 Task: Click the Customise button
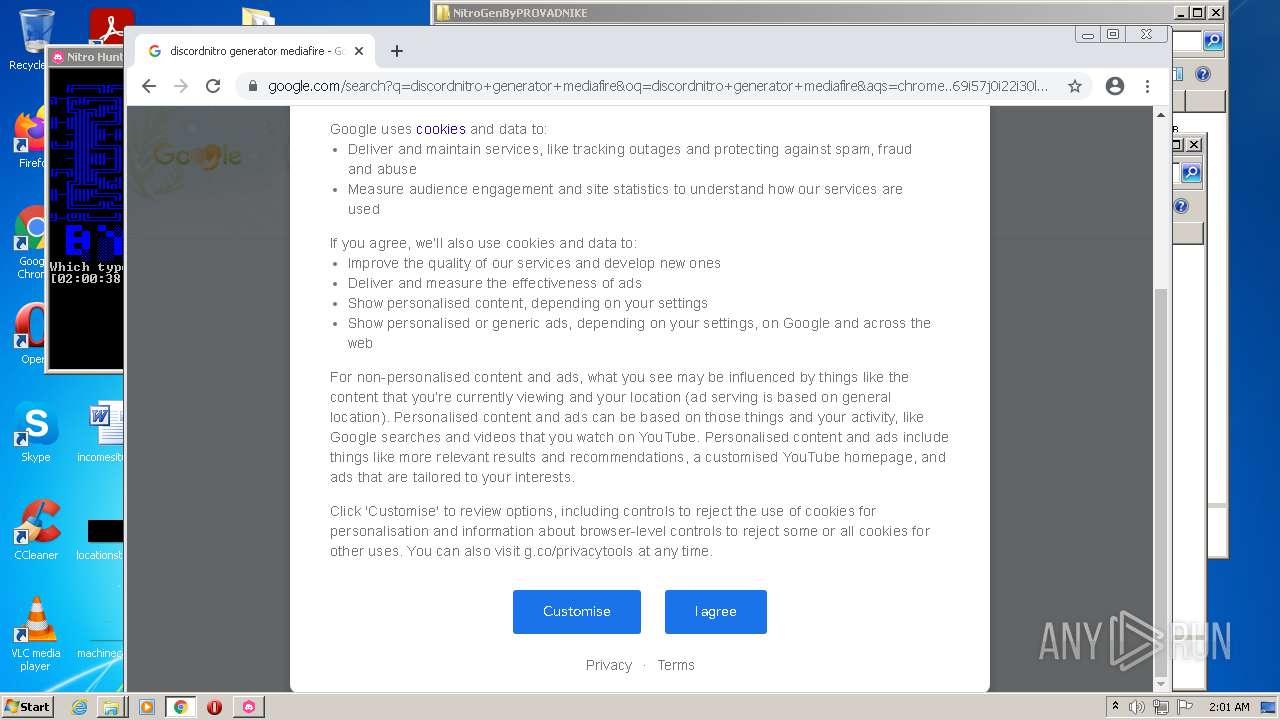point(577,612)
